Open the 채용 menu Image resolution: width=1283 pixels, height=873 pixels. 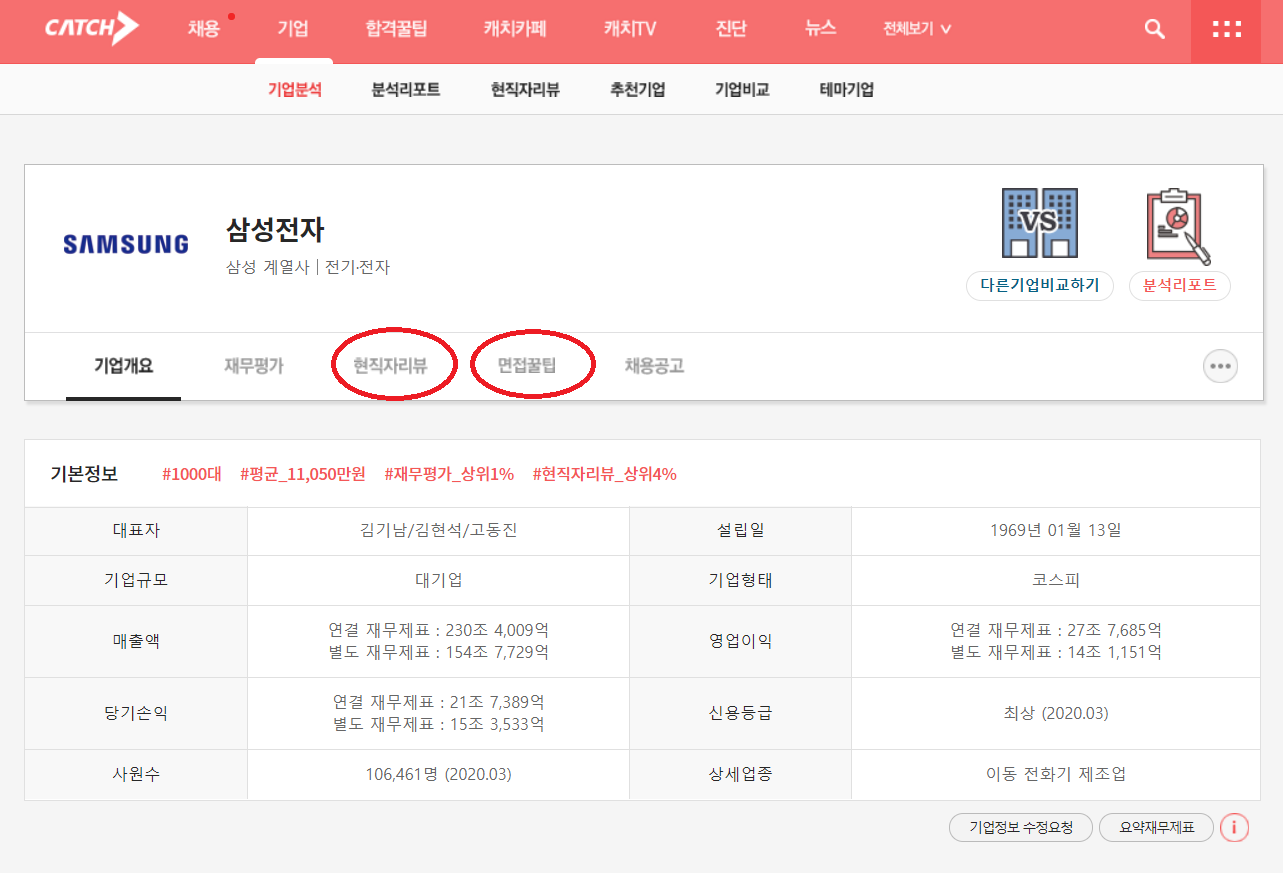[x=203, y=29]
